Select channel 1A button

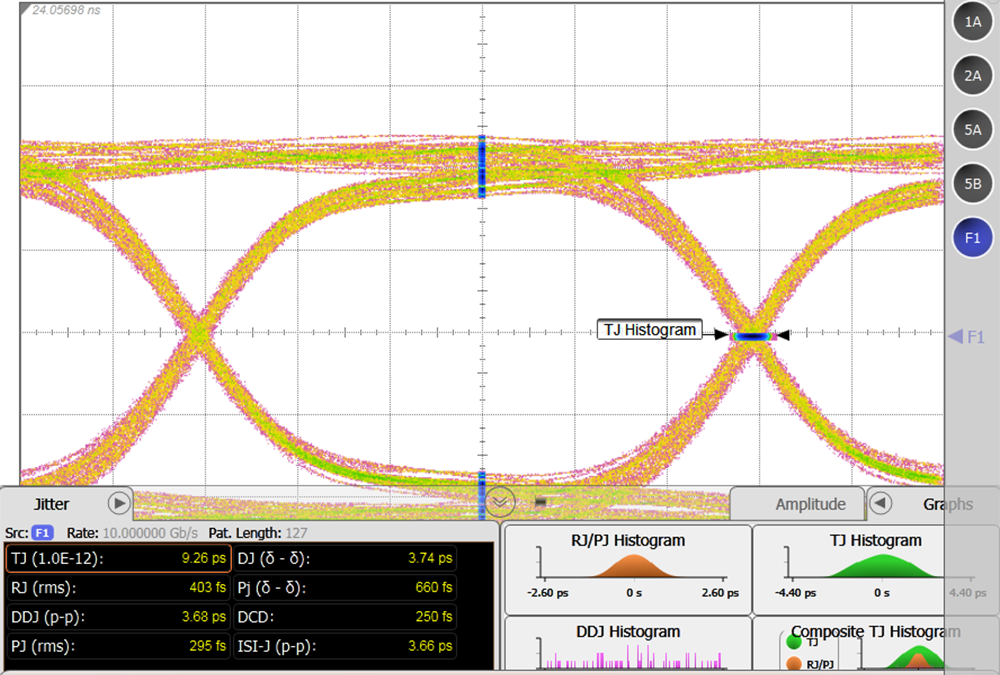[x=972, y=21]
